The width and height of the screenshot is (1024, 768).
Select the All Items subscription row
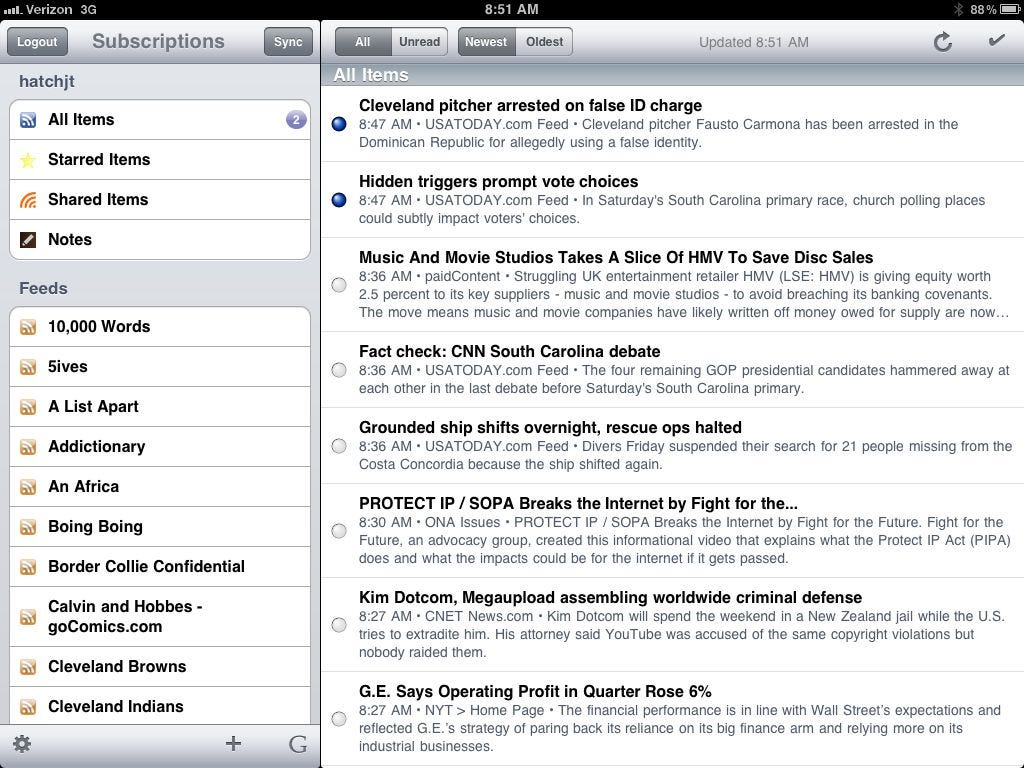160,120
